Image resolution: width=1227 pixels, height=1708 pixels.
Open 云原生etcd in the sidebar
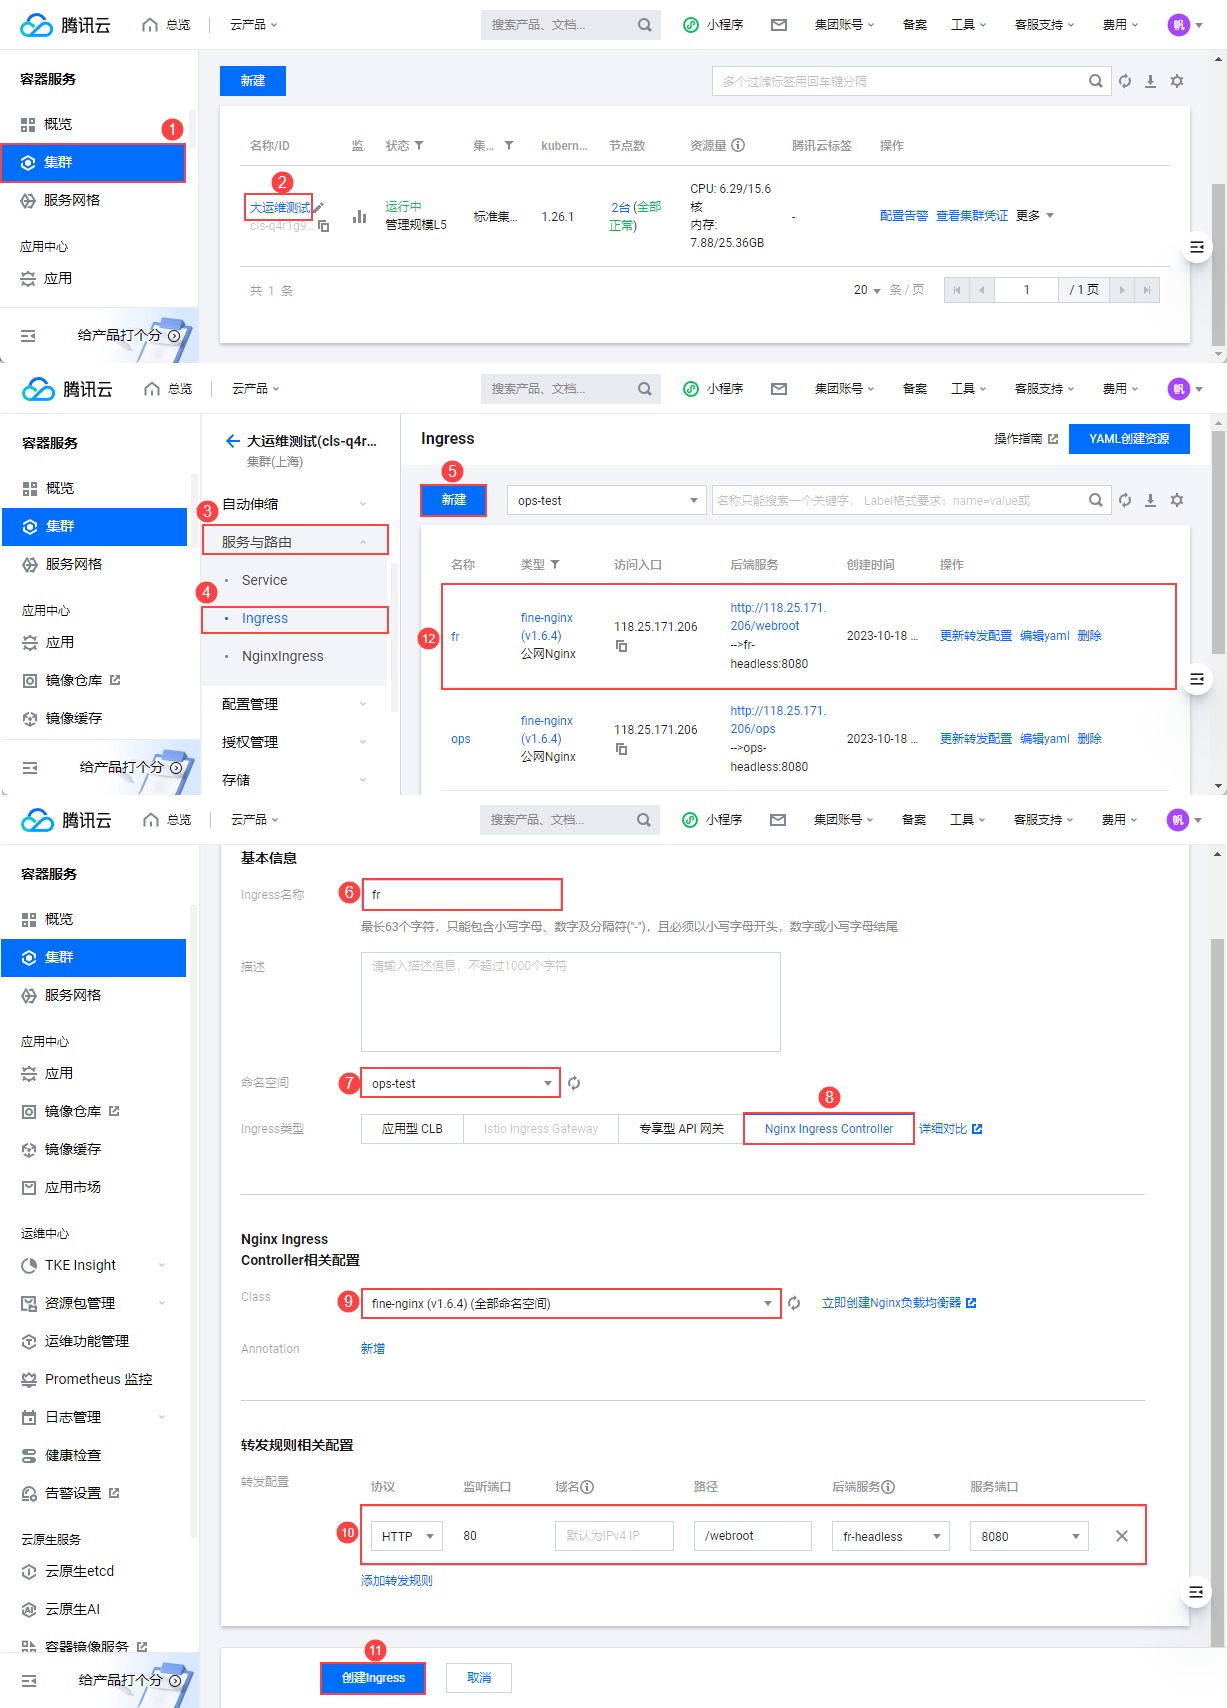pos(79,1571)
